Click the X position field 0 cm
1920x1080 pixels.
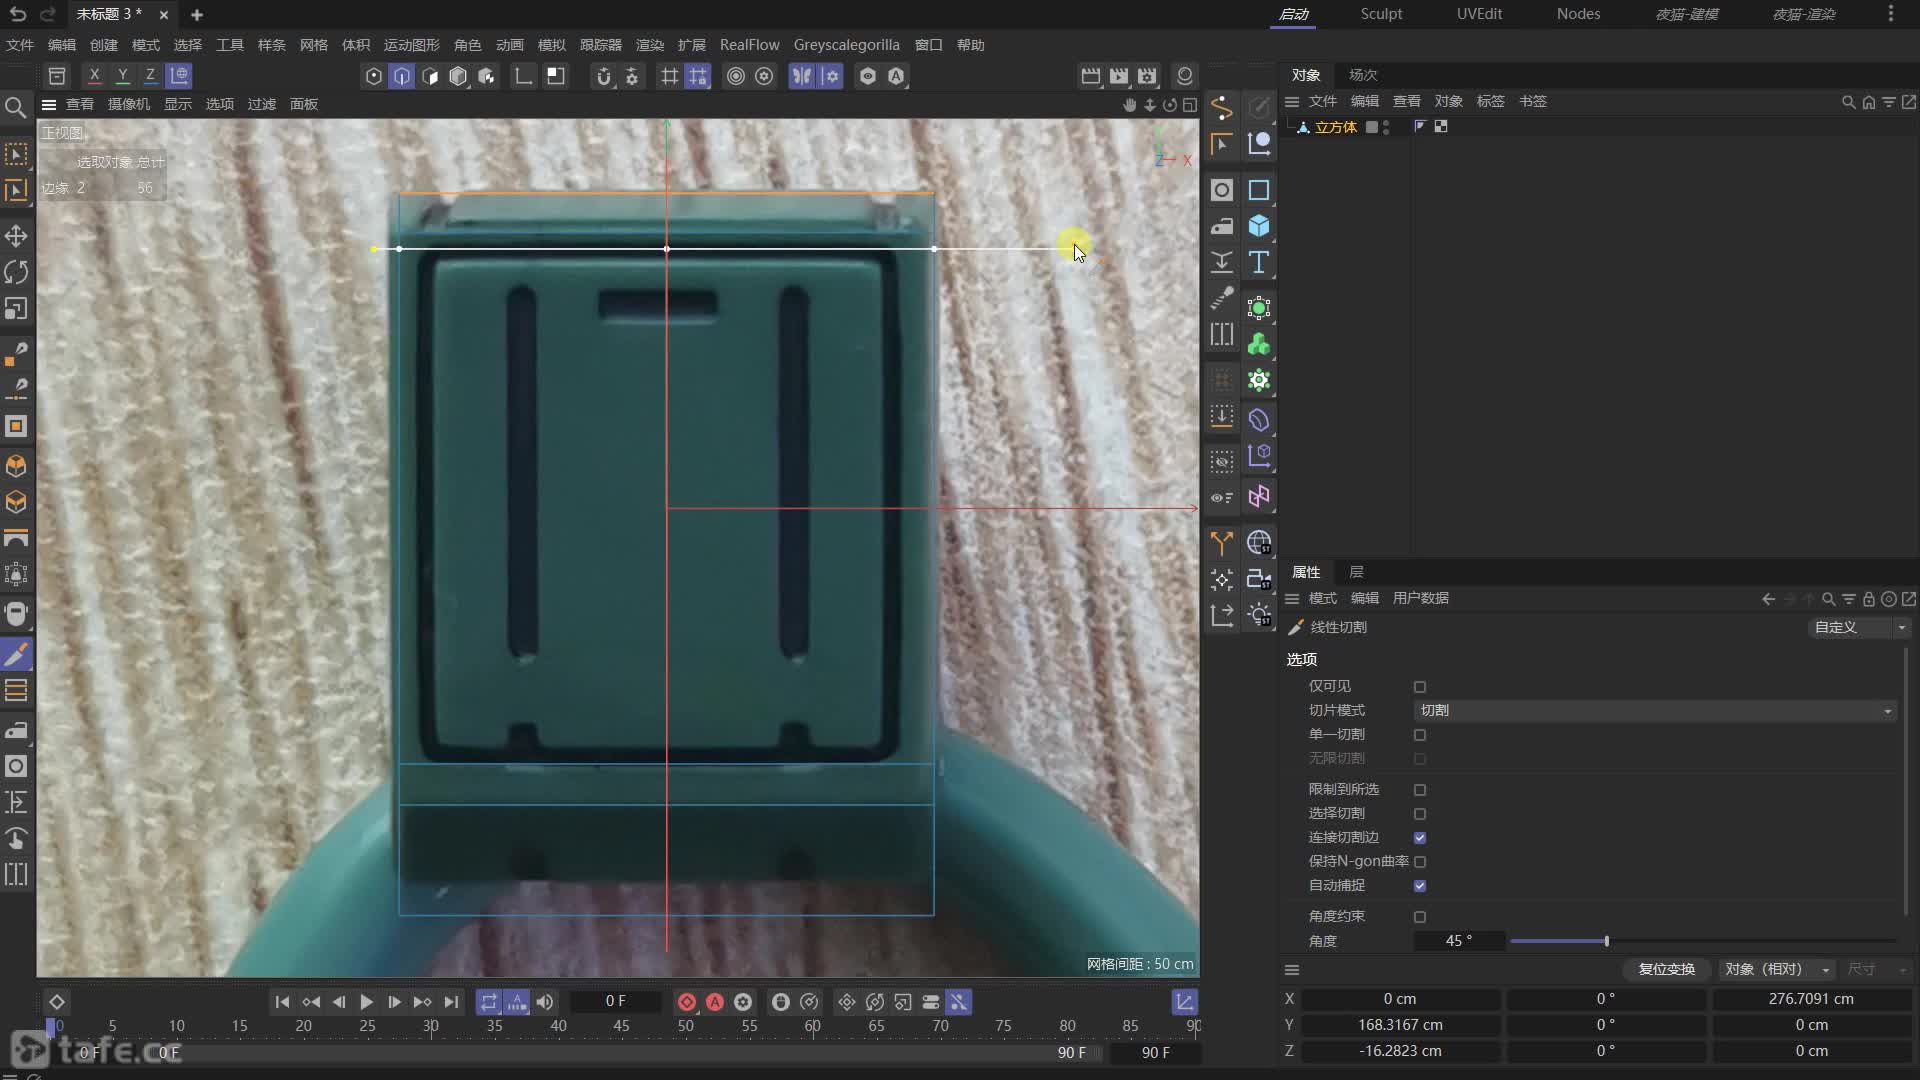pyautogui.click(x=1400, y=999)
